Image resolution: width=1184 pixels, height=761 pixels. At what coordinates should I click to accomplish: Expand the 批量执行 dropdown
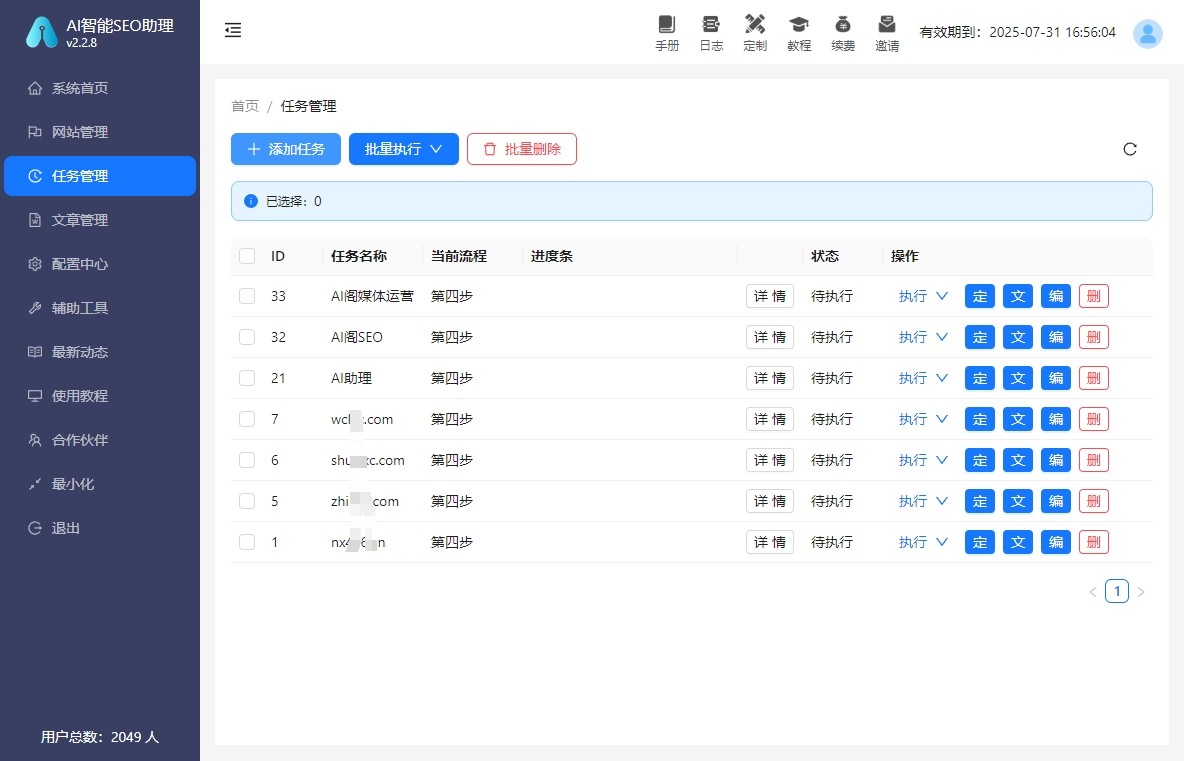click(x=404, y=149)
